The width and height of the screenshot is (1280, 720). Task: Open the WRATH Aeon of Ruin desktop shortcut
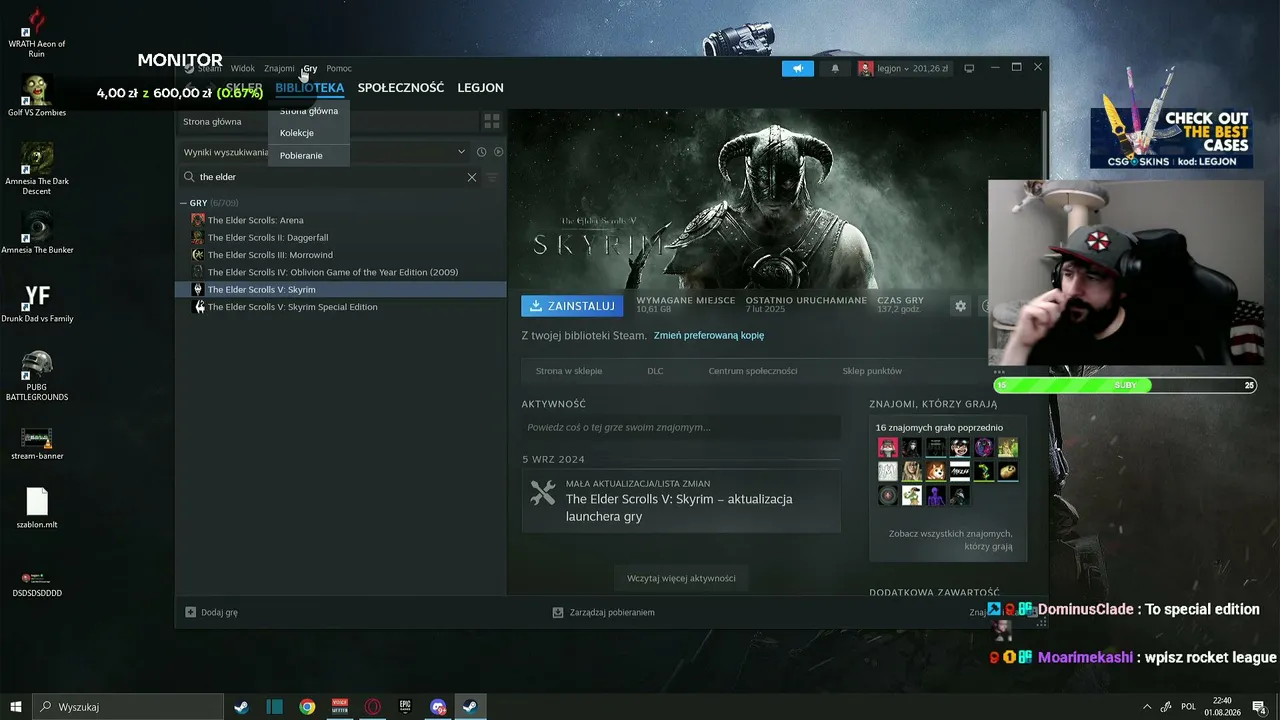click(37, 32)
